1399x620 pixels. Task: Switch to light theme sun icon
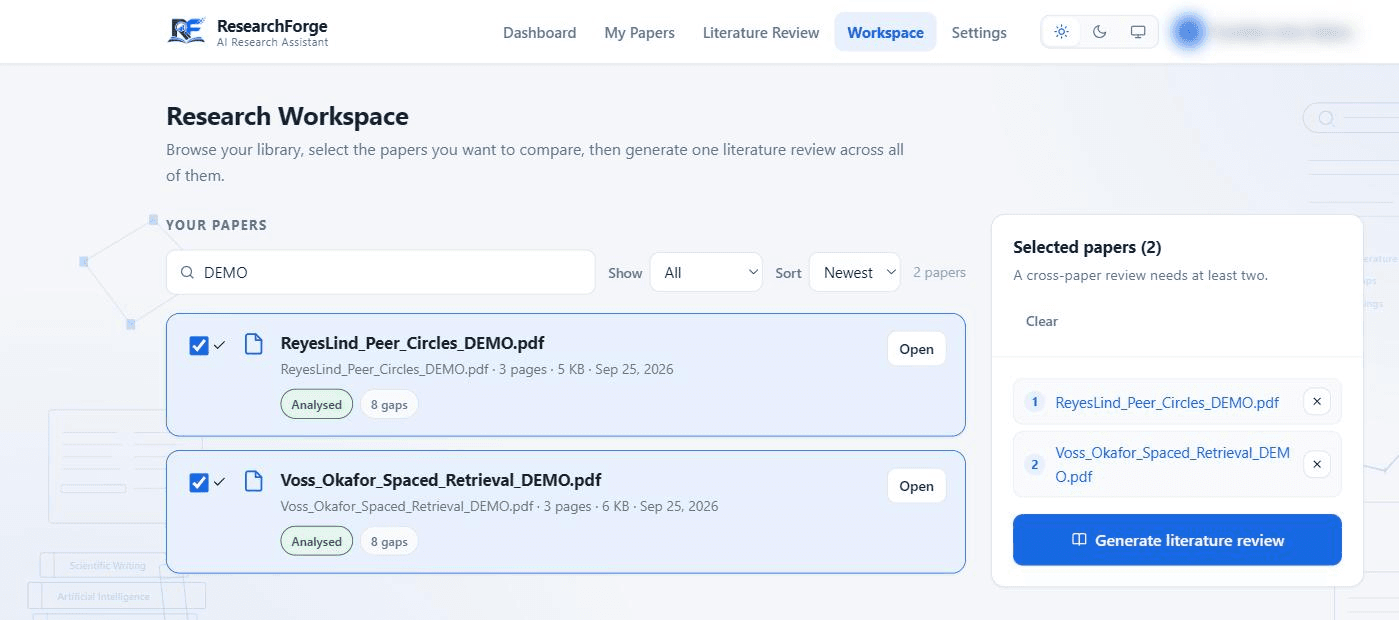(1062, 32)
